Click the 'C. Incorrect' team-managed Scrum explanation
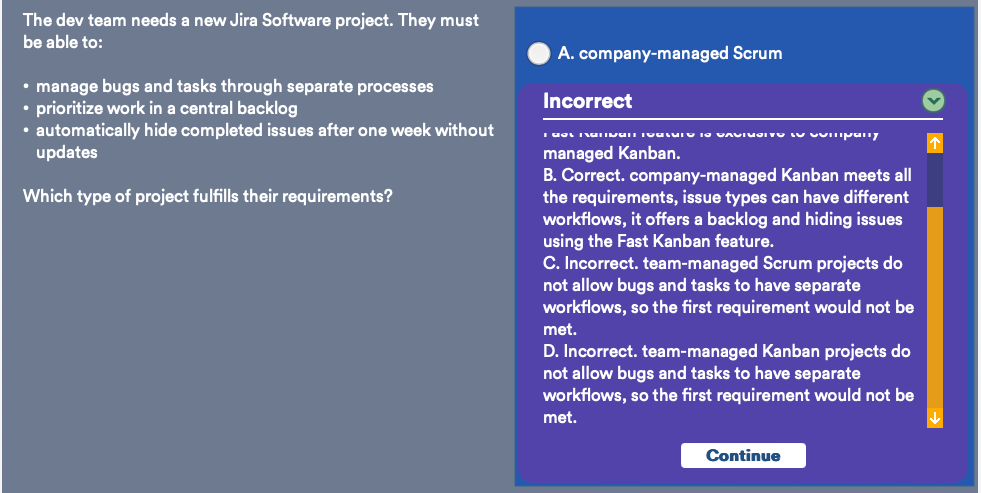 [728, 296]
